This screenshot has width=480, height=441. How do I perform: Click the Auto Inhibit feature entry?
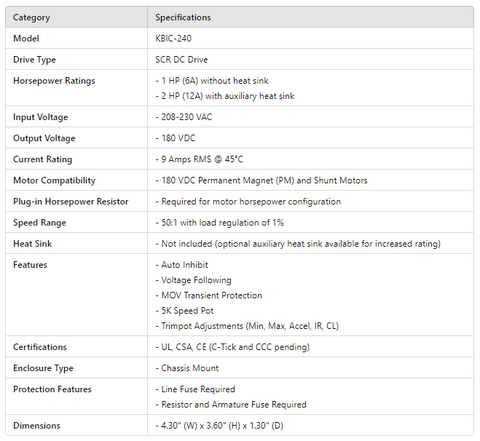[x=182, y=265]
